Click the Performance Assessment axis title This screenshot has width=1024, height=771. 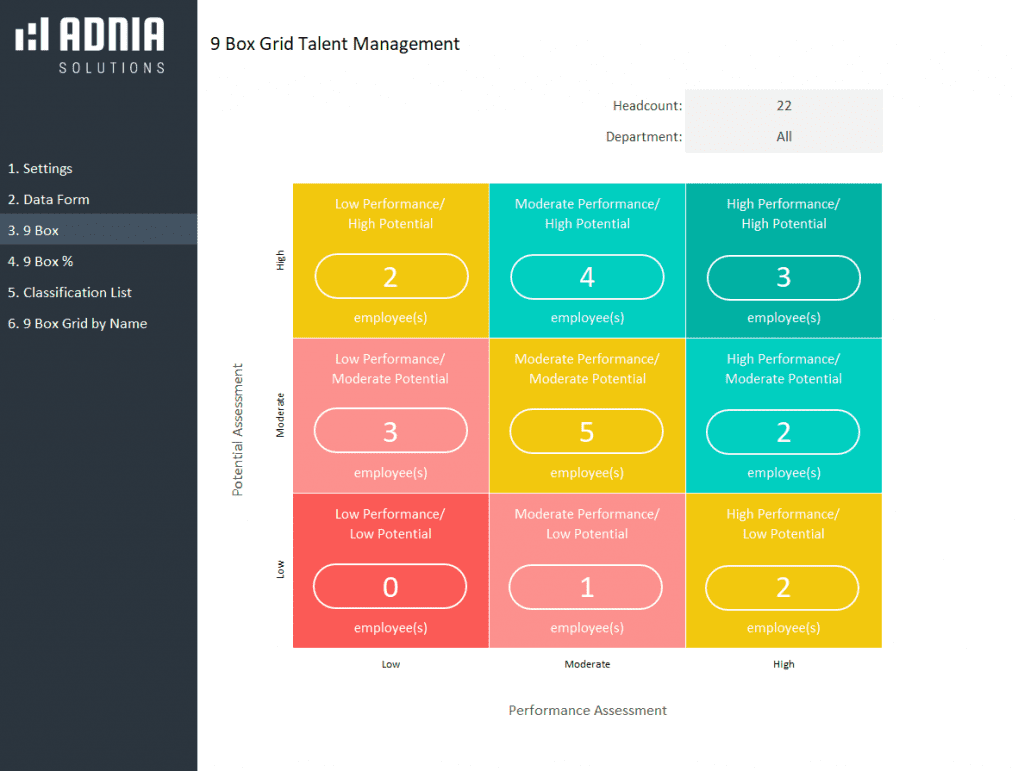(587, 711)
